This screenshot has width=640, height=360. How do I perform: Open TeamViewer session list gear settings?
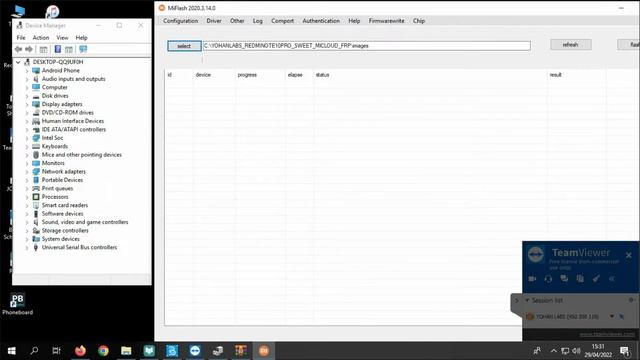tap(631, 300)
